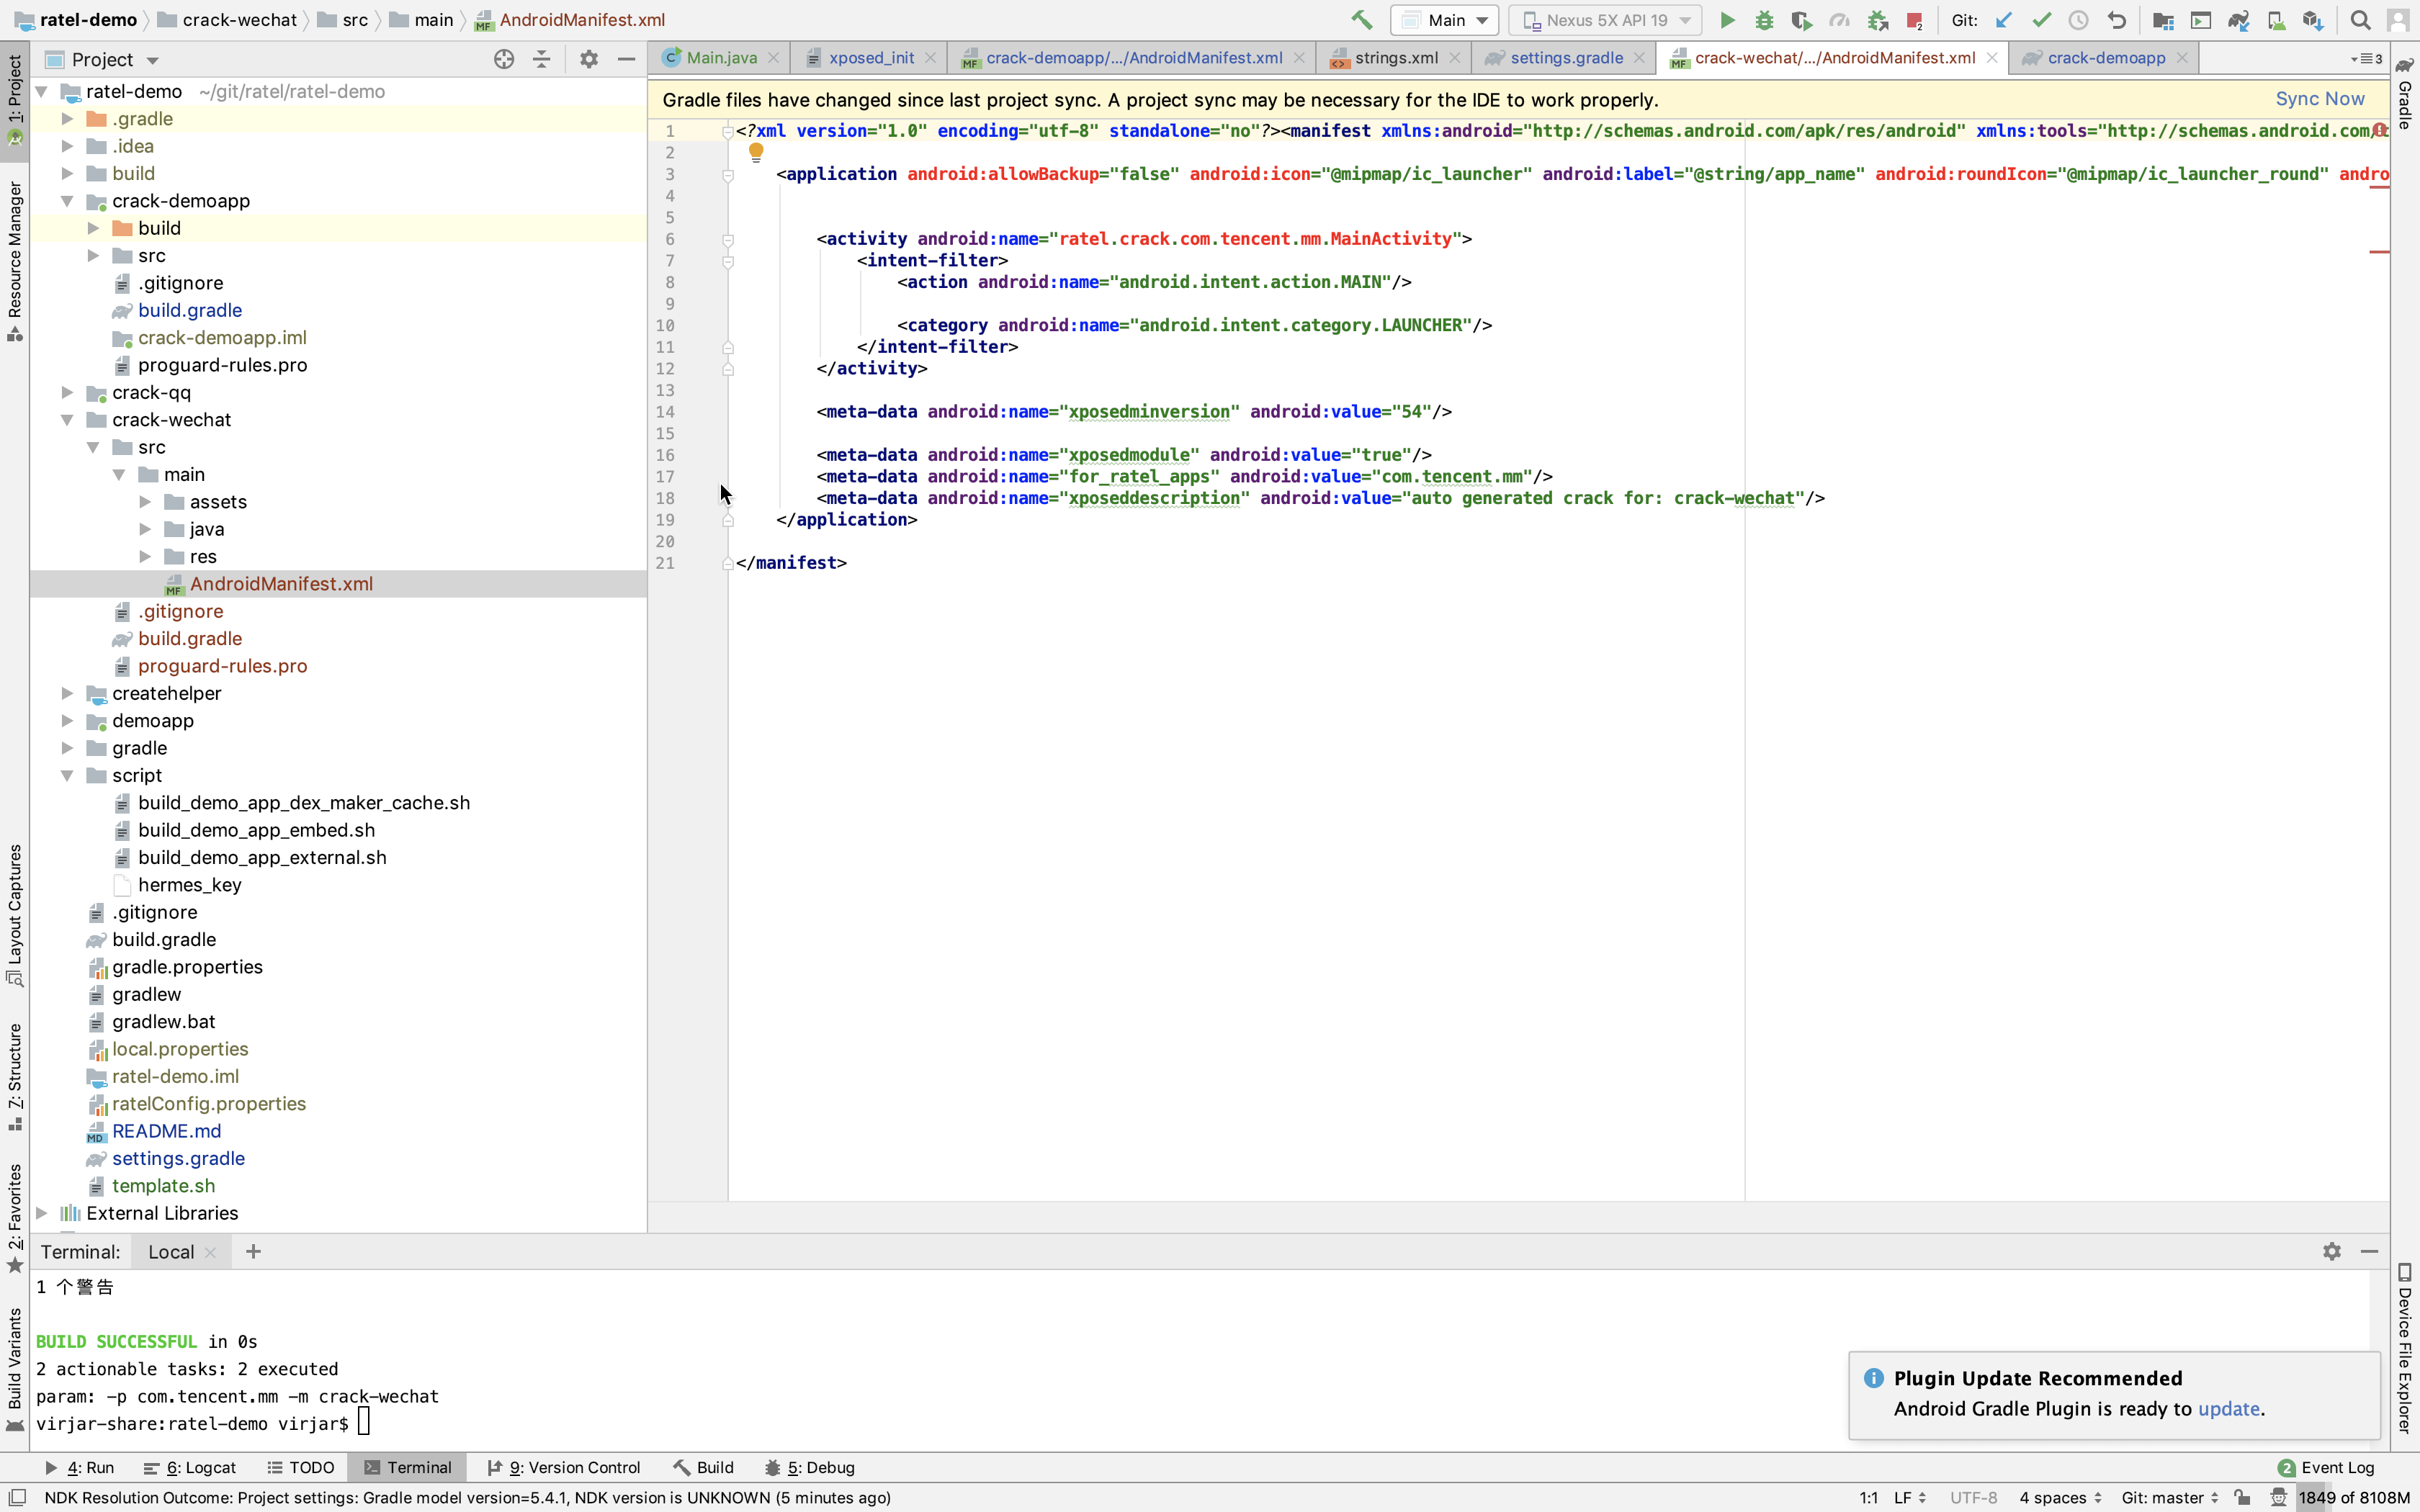Image resolution: width=2420 pixels, height=1512 pixels.
Task: Collapse the crack-wechat folder
Action: [67, 420]
